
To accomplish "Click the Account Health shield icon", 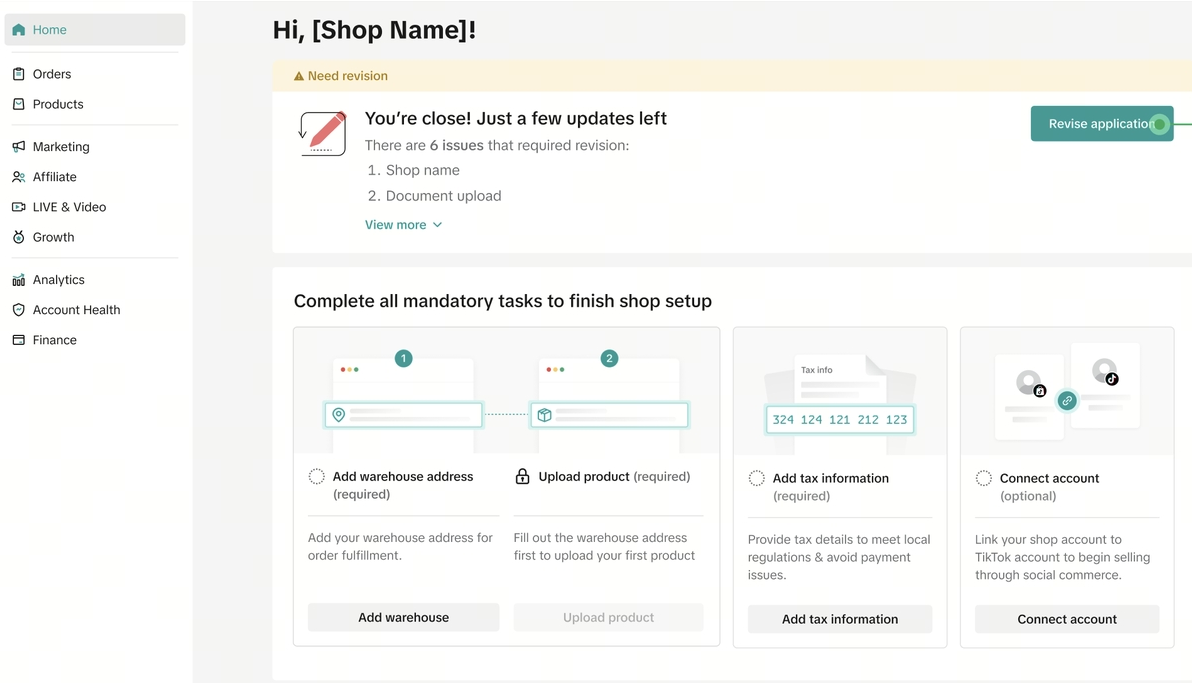I will pos(19,310).
